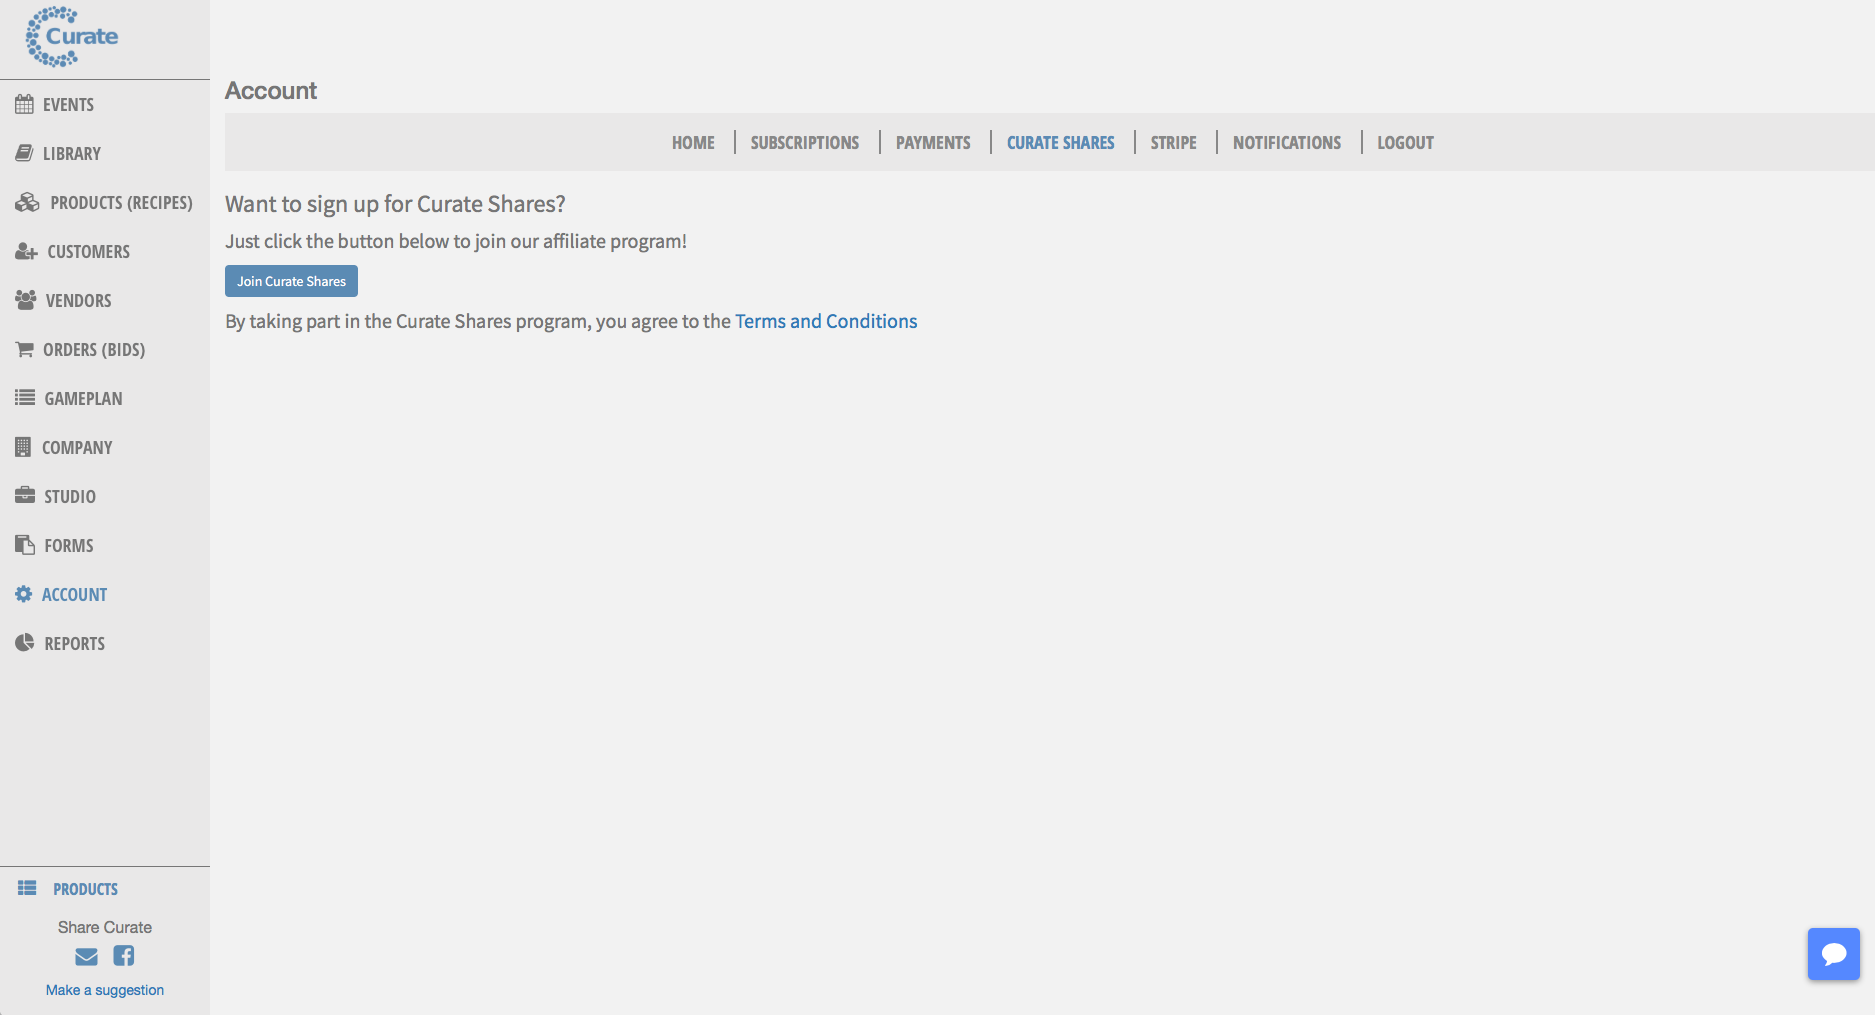
Task: Open the chat bubble widget
Action: (1833, 954)
